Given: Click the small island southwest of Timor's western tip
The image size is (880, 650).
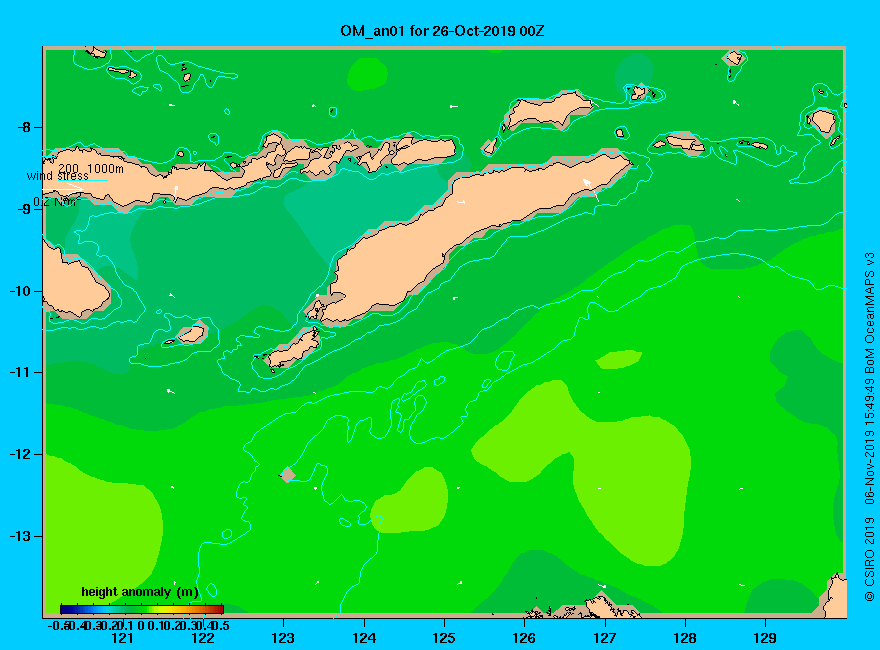Looking at the screenshot, I should (x=293, y=349).
